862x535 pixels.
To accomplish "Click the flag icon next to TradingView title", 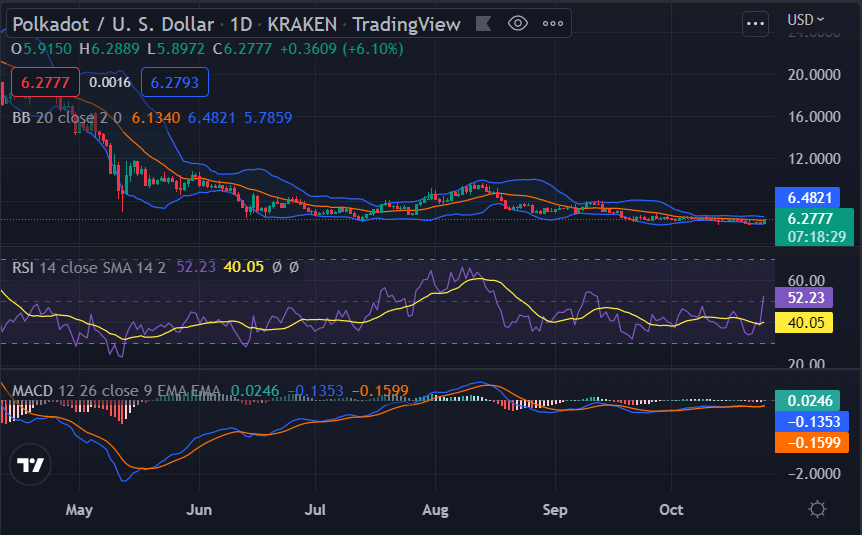I will 483,24.
